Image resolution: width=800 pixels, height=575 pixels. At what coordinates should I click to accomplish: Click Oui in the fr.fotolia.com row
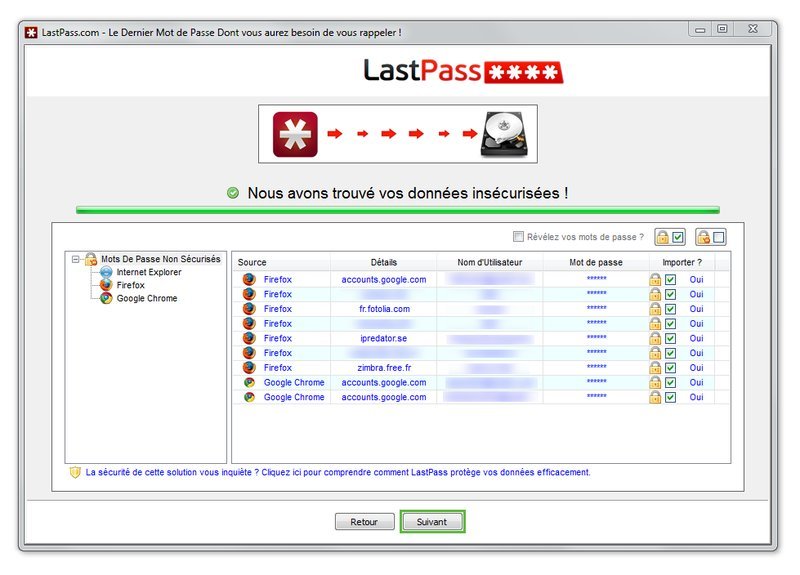(696, 309)
